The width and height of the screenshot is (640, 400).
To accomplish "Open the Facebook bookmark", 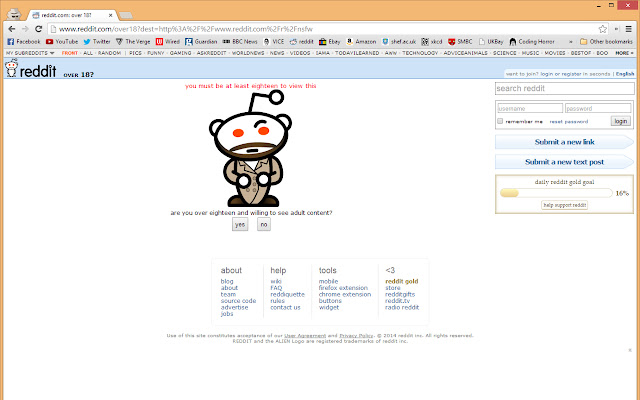I will coord(23,42).
